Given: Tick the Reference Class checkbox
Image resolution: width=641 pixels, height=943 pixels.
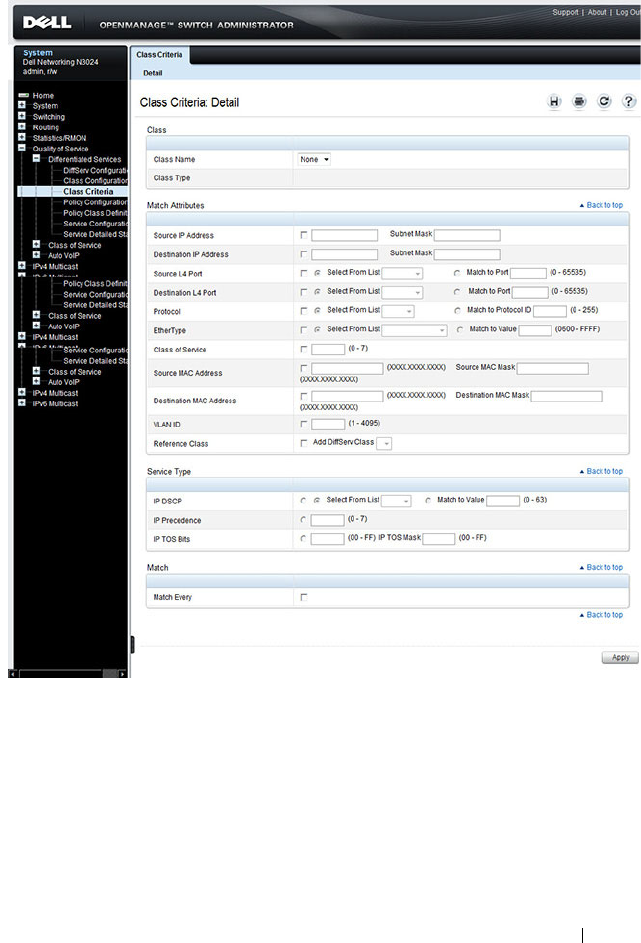Looking at the screenshot, I should pos(304,443).
